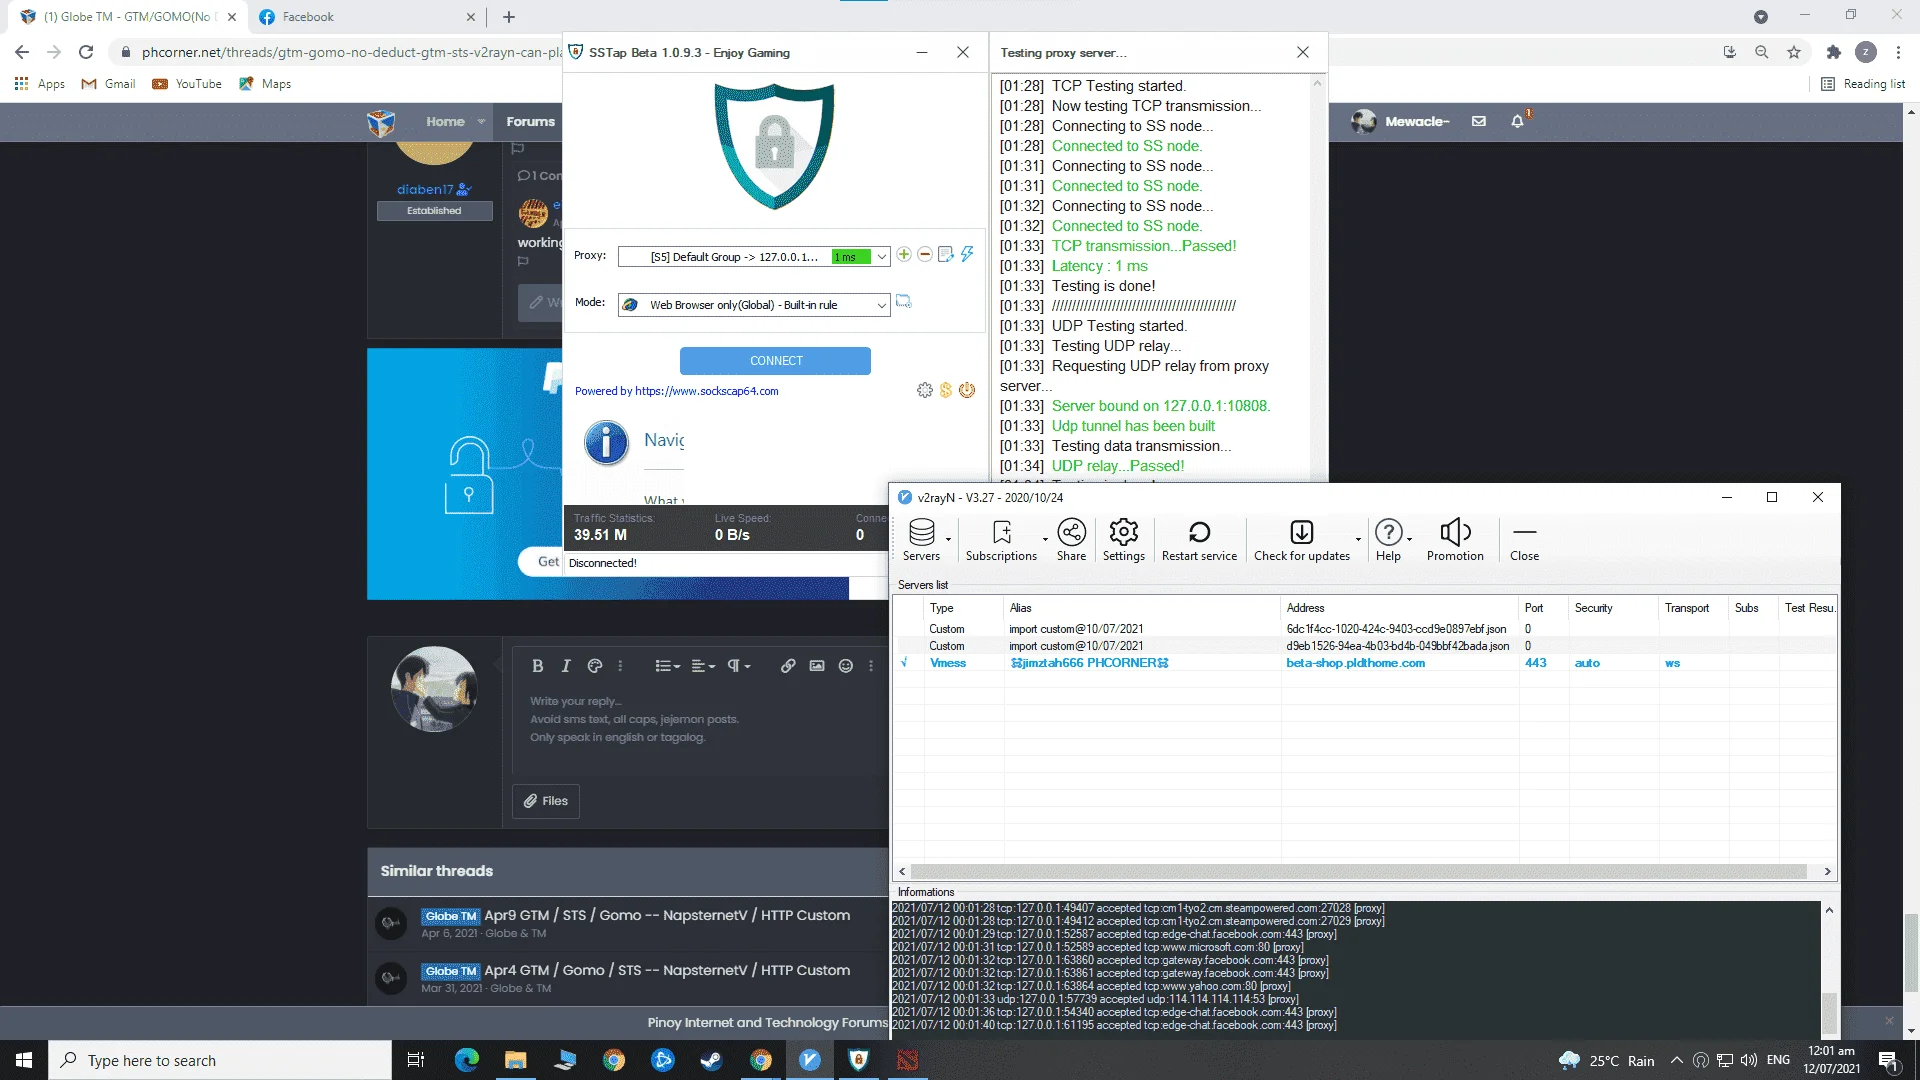This screenshot has height=1080, width=1920.
Task: Expand the alignment dropdown in the editor
Action: (x=703, y=666)
